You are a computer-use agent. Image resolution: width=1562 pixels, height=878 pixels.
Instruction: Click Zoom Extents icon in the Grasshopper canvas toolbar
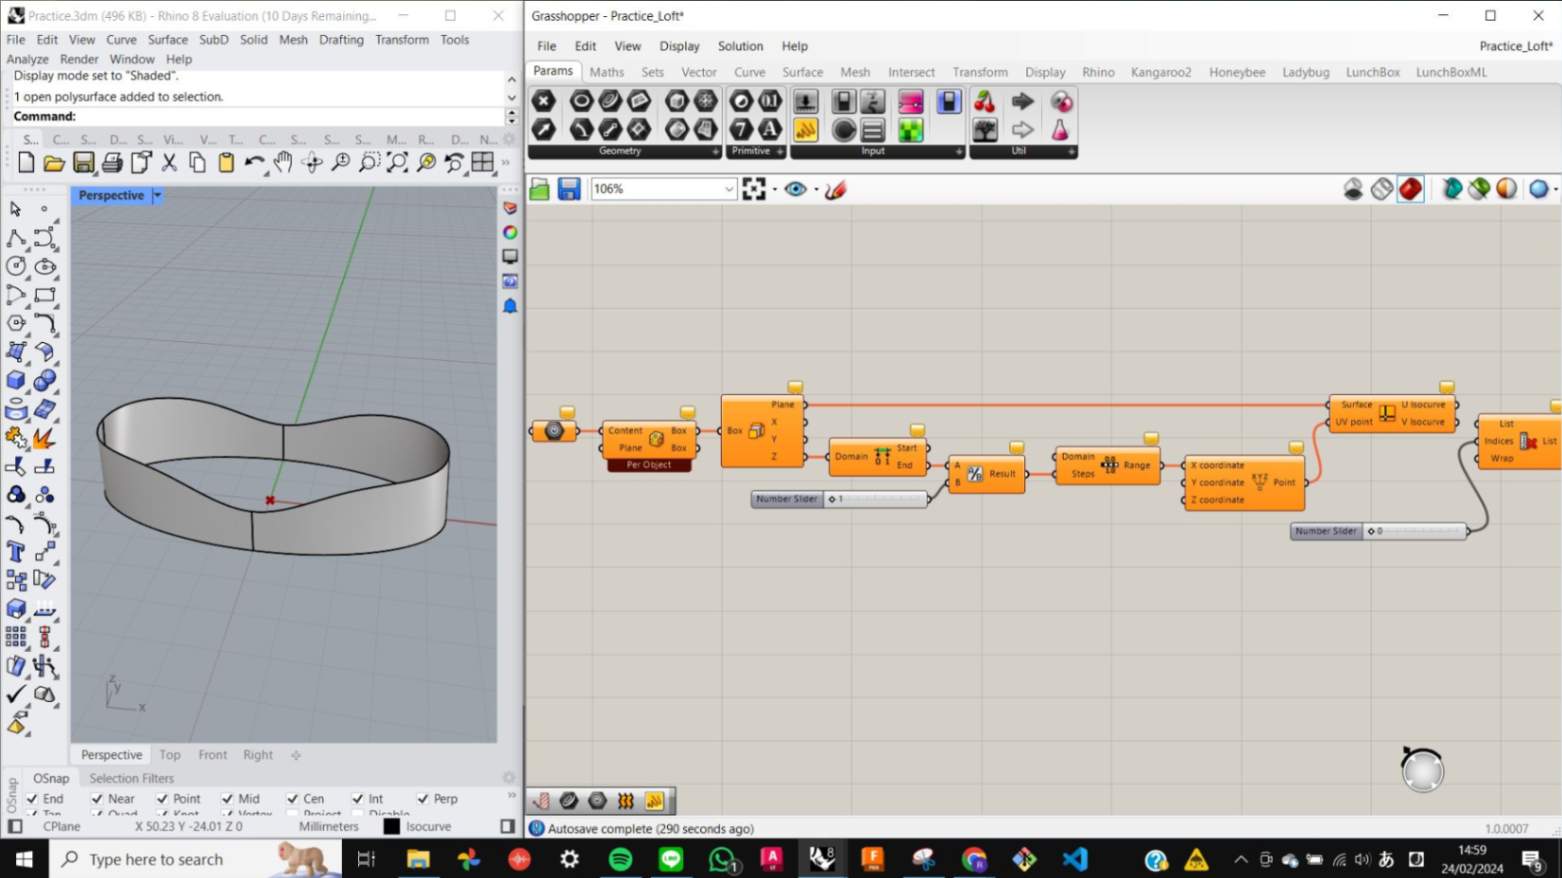click(754, 189)
